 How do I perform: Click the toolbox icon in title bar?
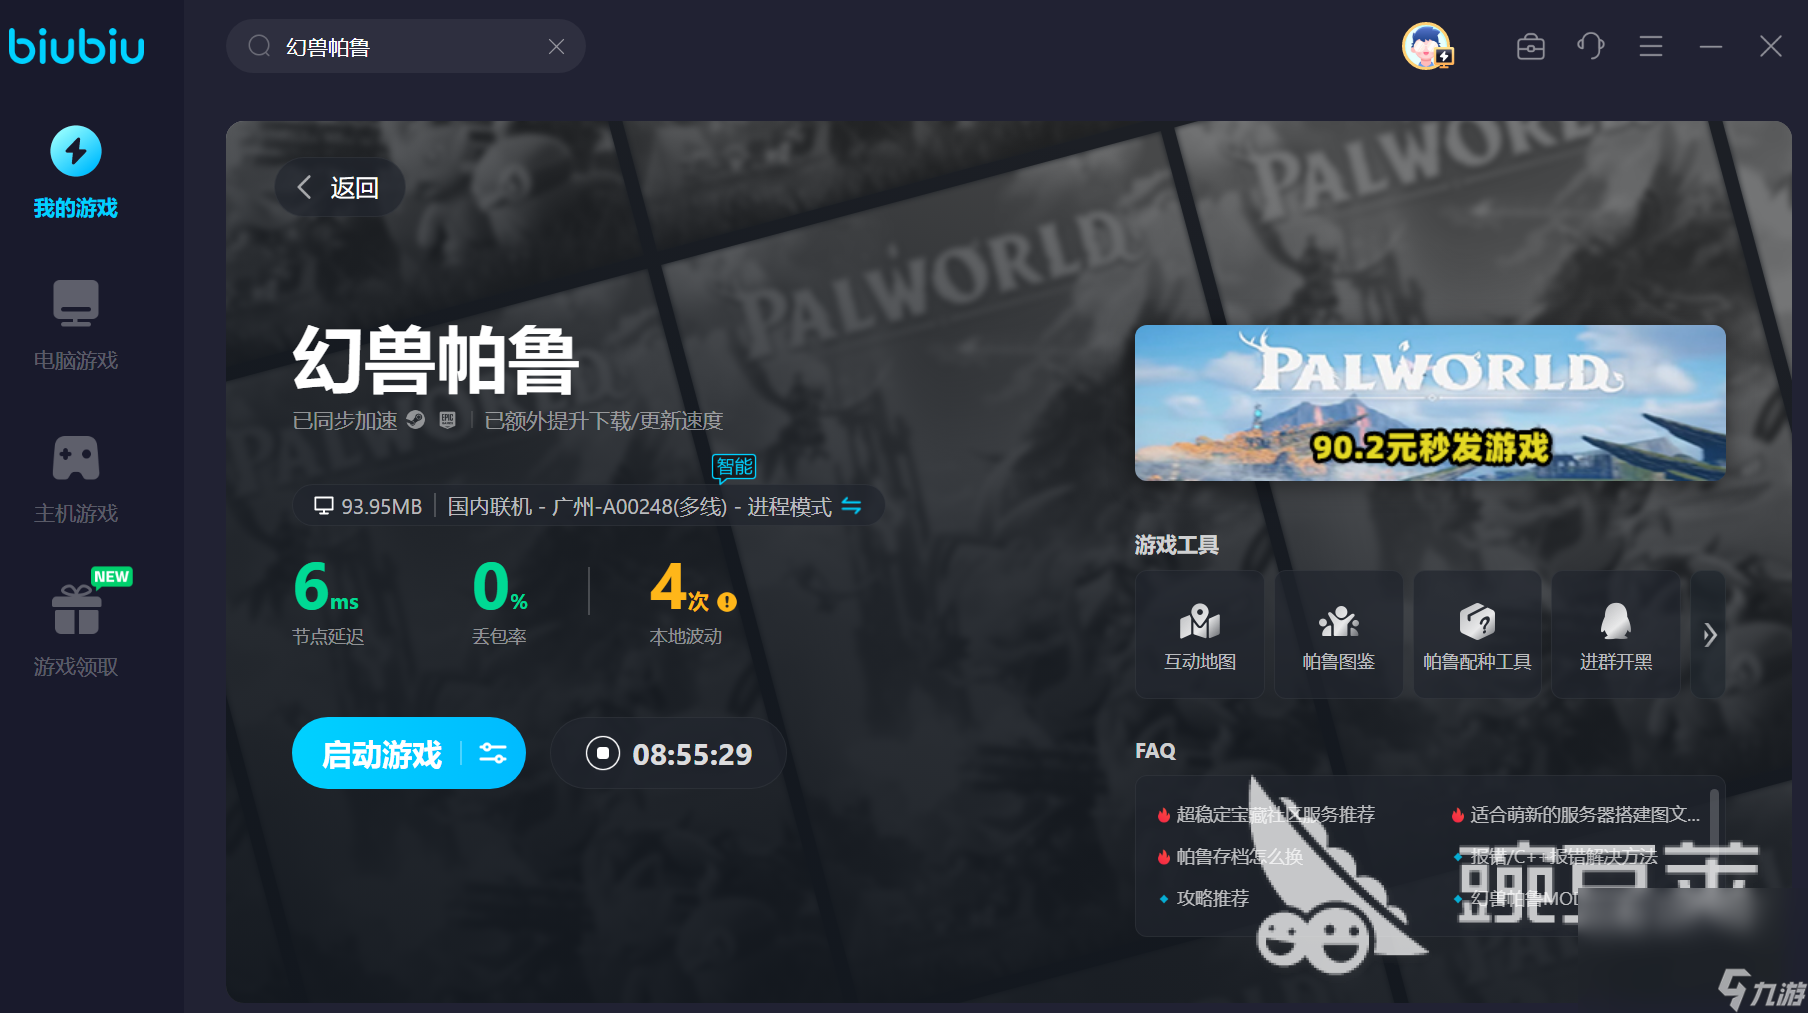(1531, 46)
